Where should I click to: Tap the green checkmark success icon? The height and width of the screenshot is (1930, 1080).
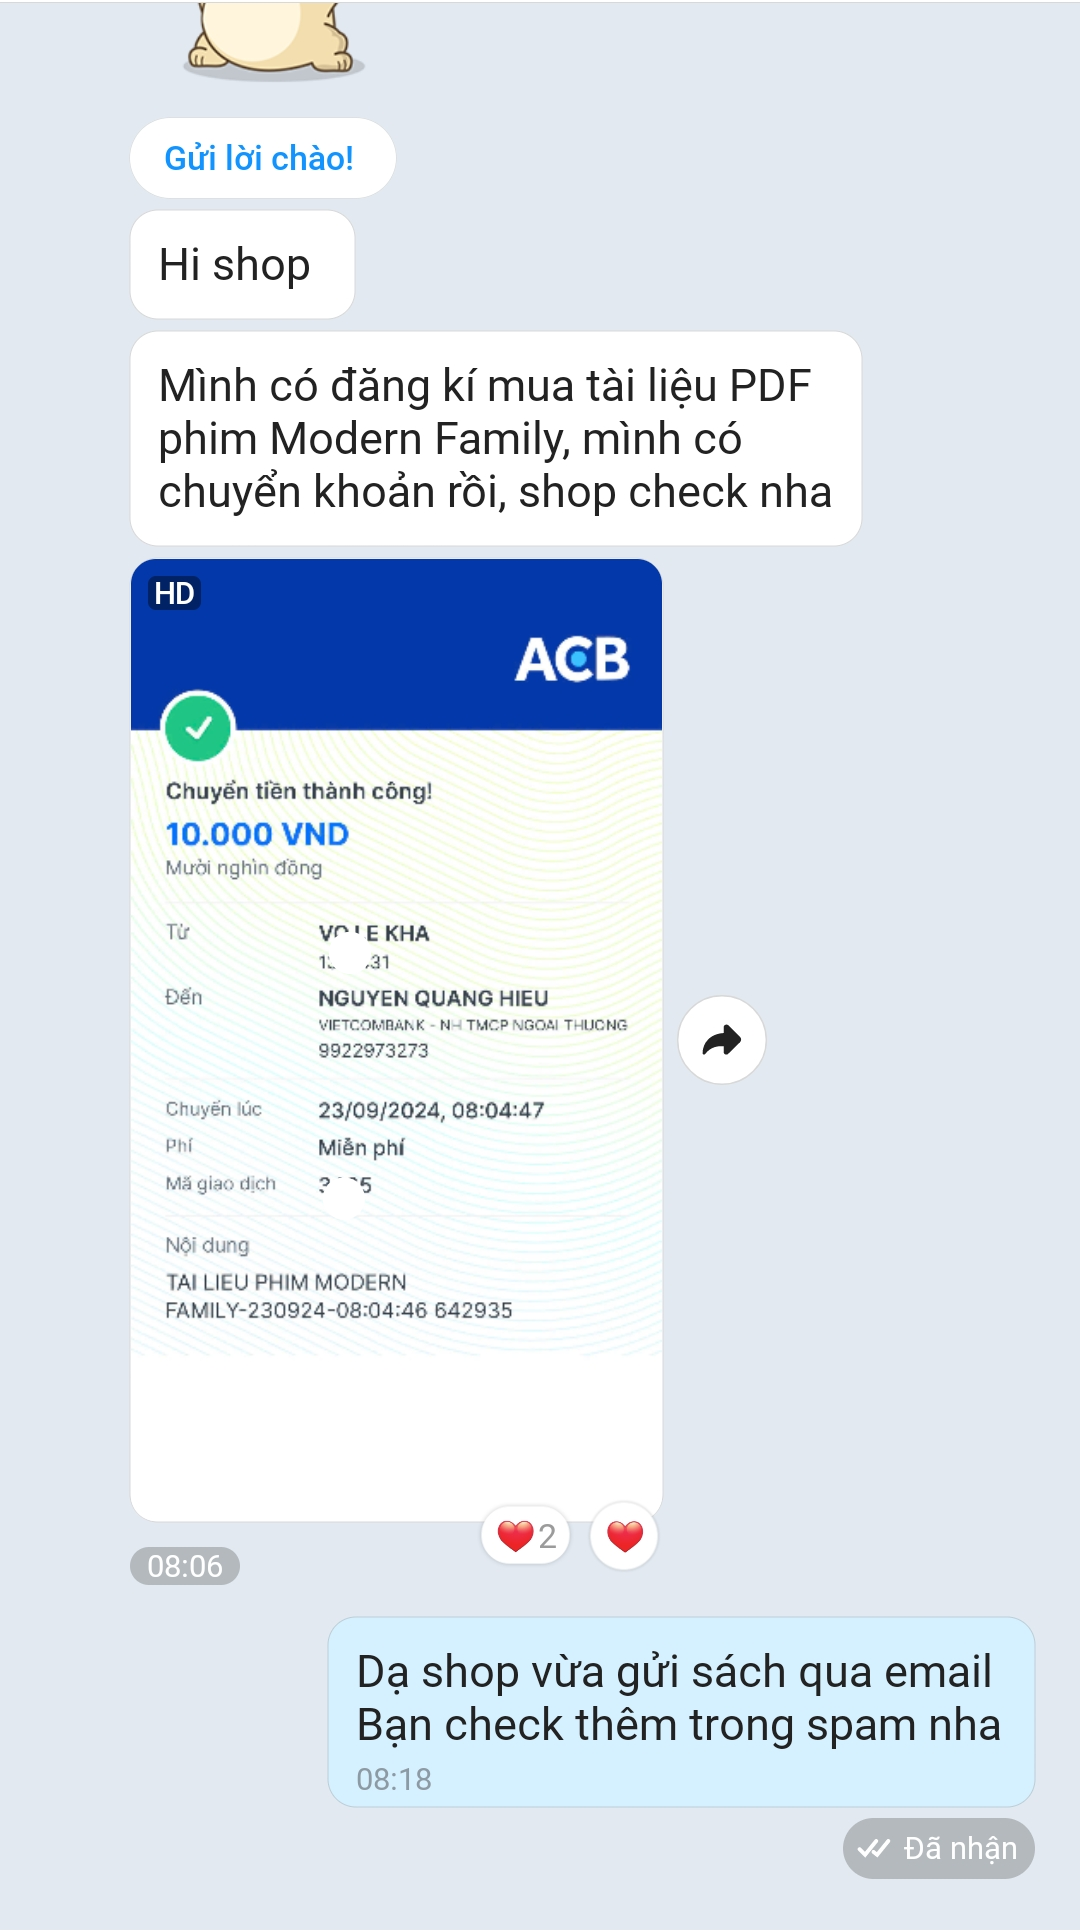tap(198, 727)
